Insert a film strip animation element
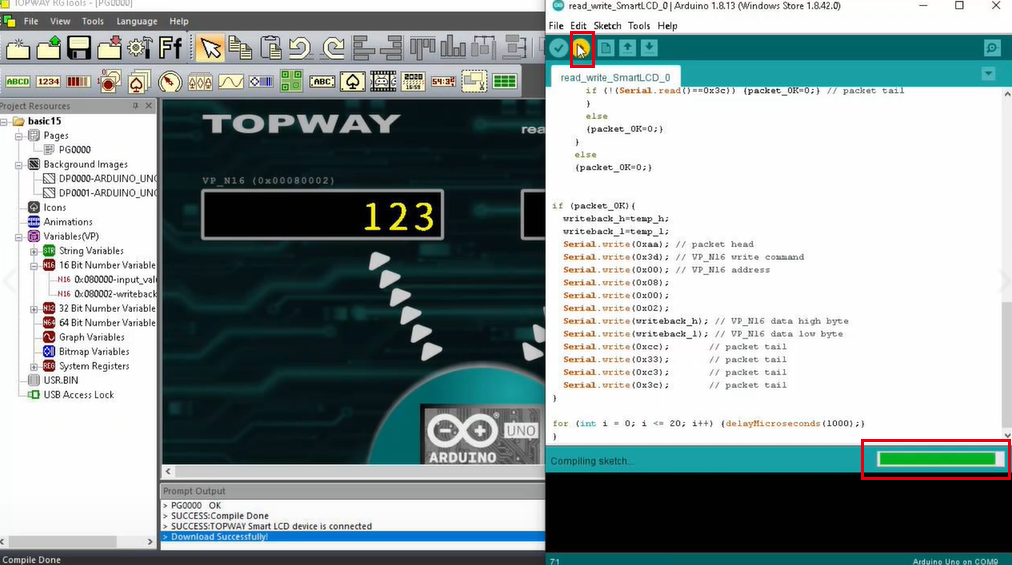The image size is (1012, 565). [383, 81]
